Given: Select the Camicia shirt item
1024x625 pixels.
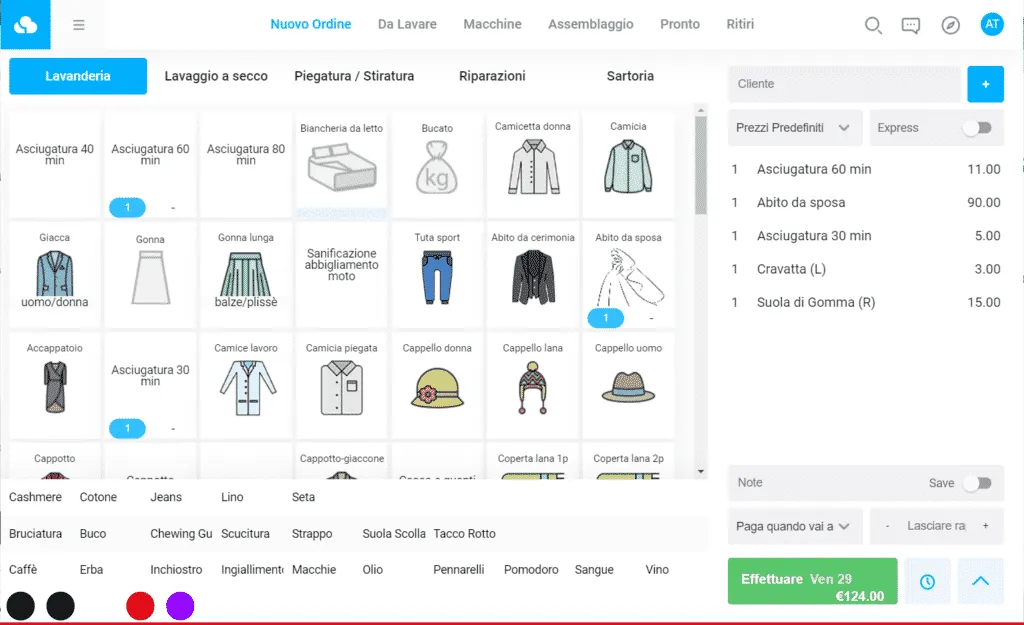Looking at the screenshot, I should tap(628, 164).
